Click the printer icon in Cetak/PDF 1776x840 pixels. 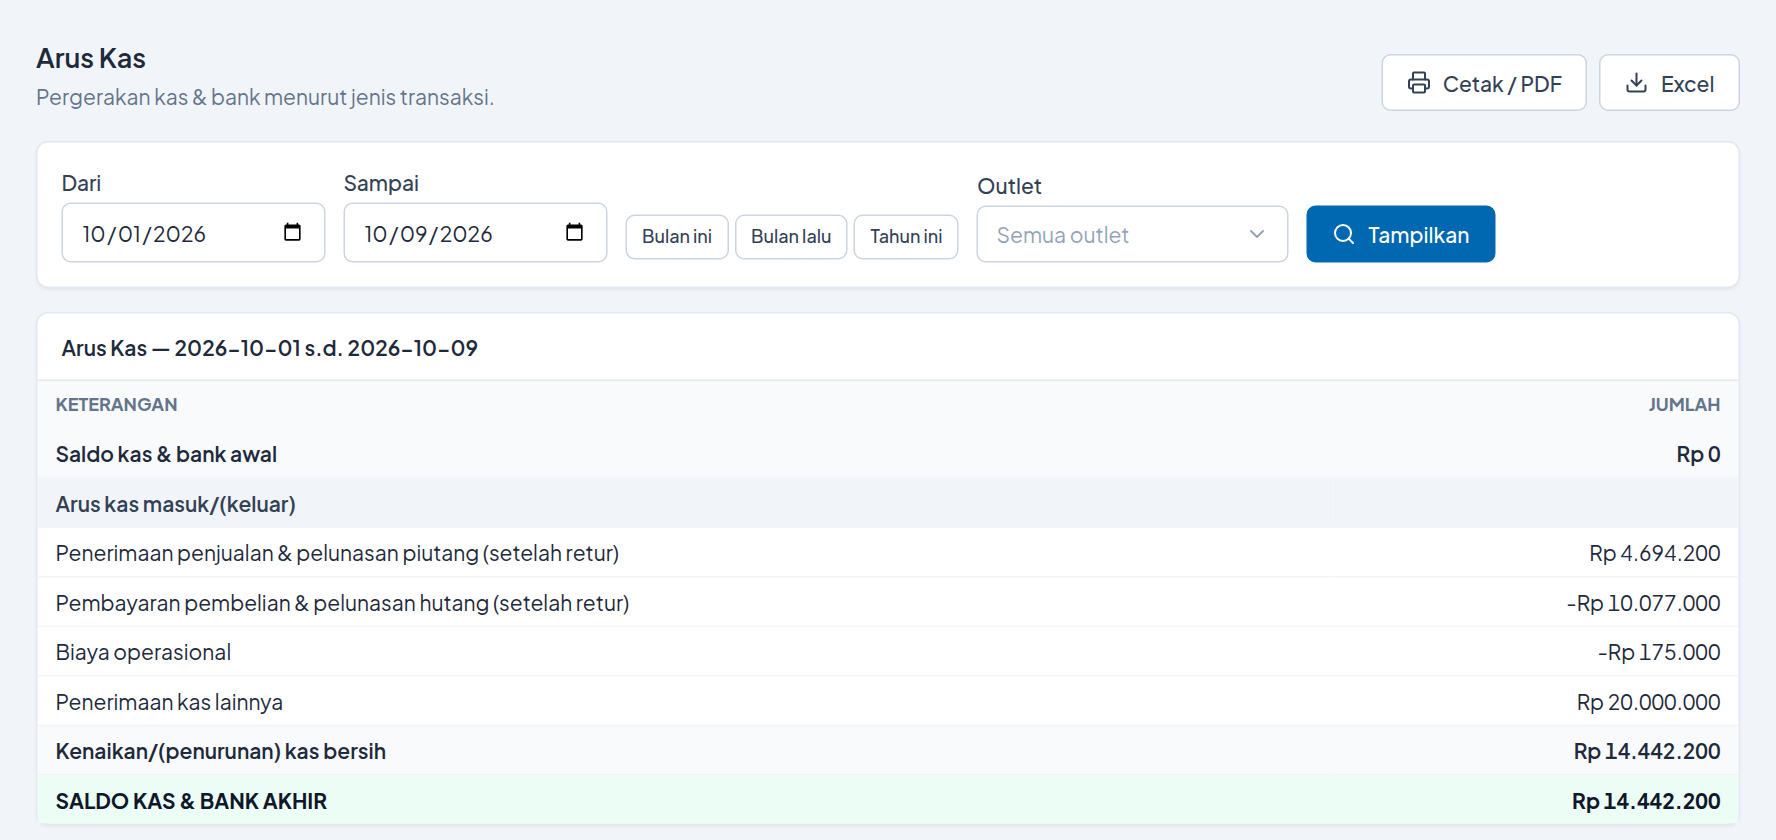click(1418, 83)
